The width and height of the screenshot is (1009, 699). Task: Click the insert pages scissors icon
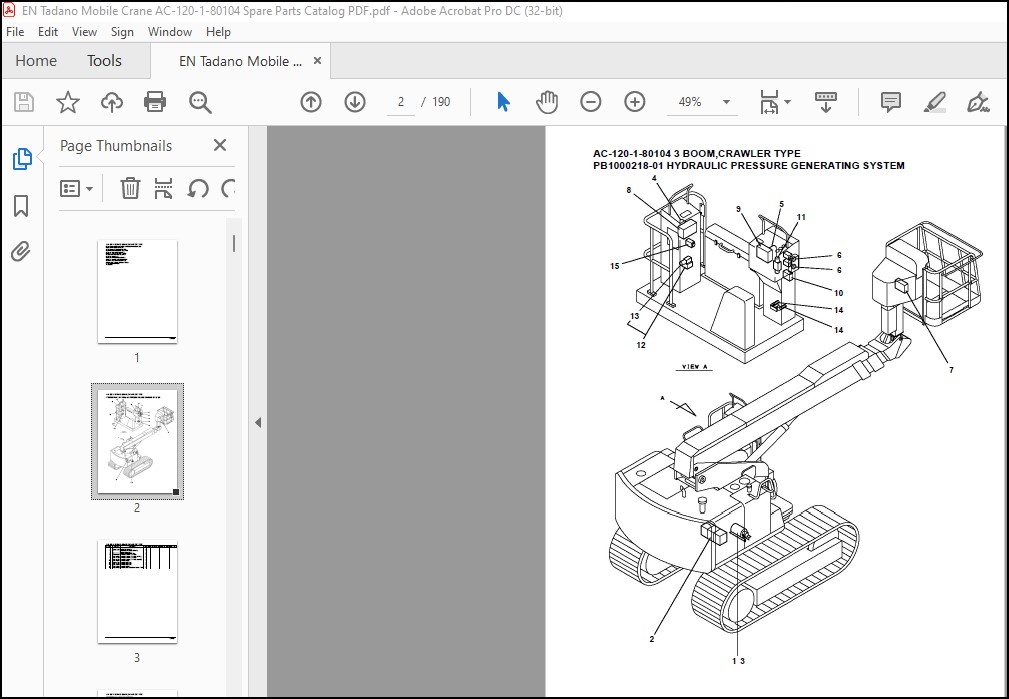[163, 189]
